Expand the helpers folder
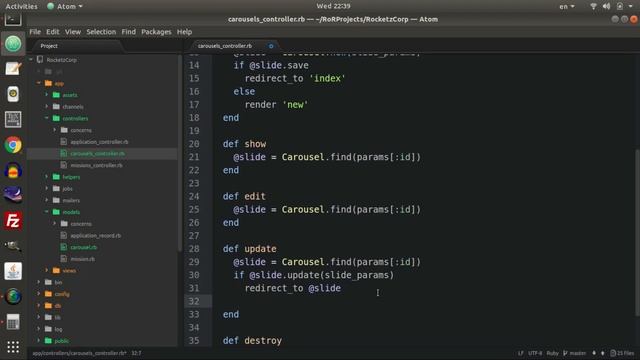Viewport: 640px width, 360px height. (x=47, y=177)
